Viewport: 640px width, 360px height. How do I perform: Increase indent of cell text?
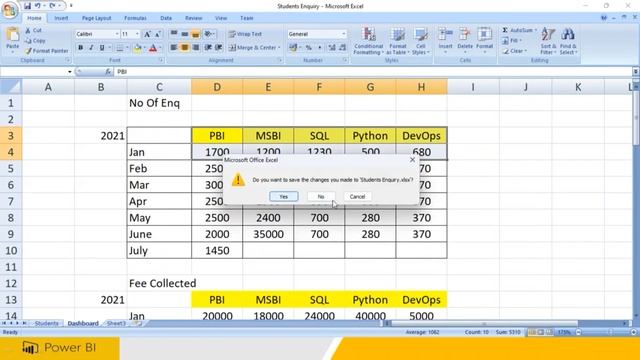click(x=219, y=48)
